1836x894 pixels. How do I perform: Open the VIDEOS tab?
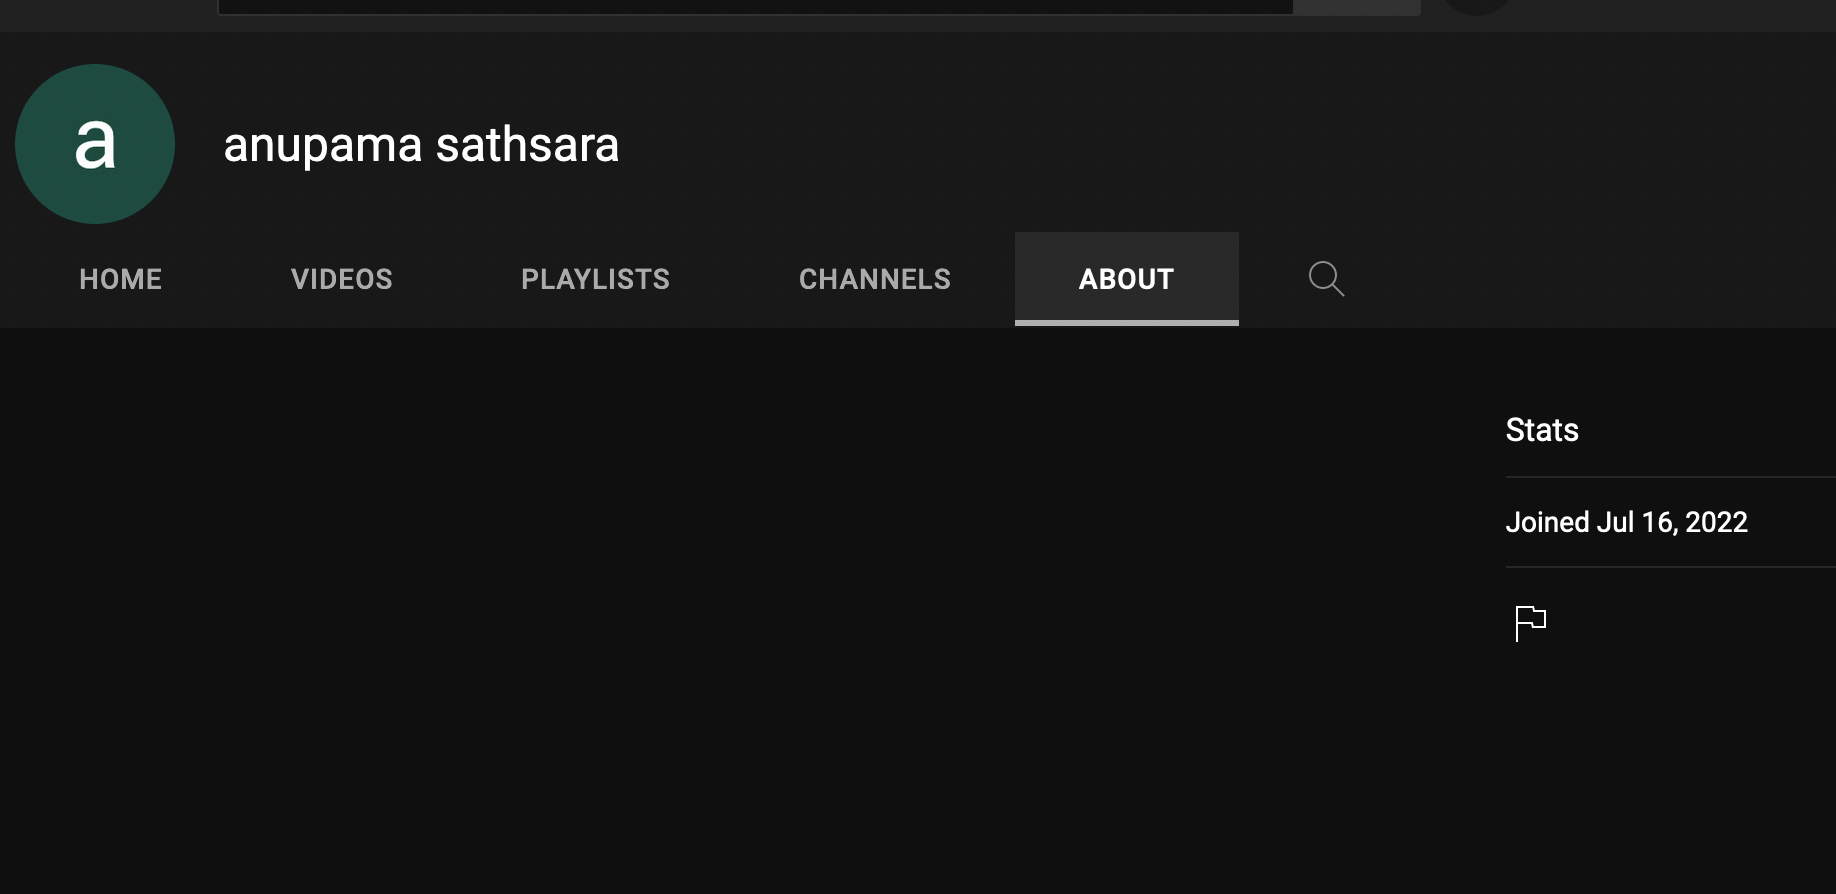click(x=342, y=279)
